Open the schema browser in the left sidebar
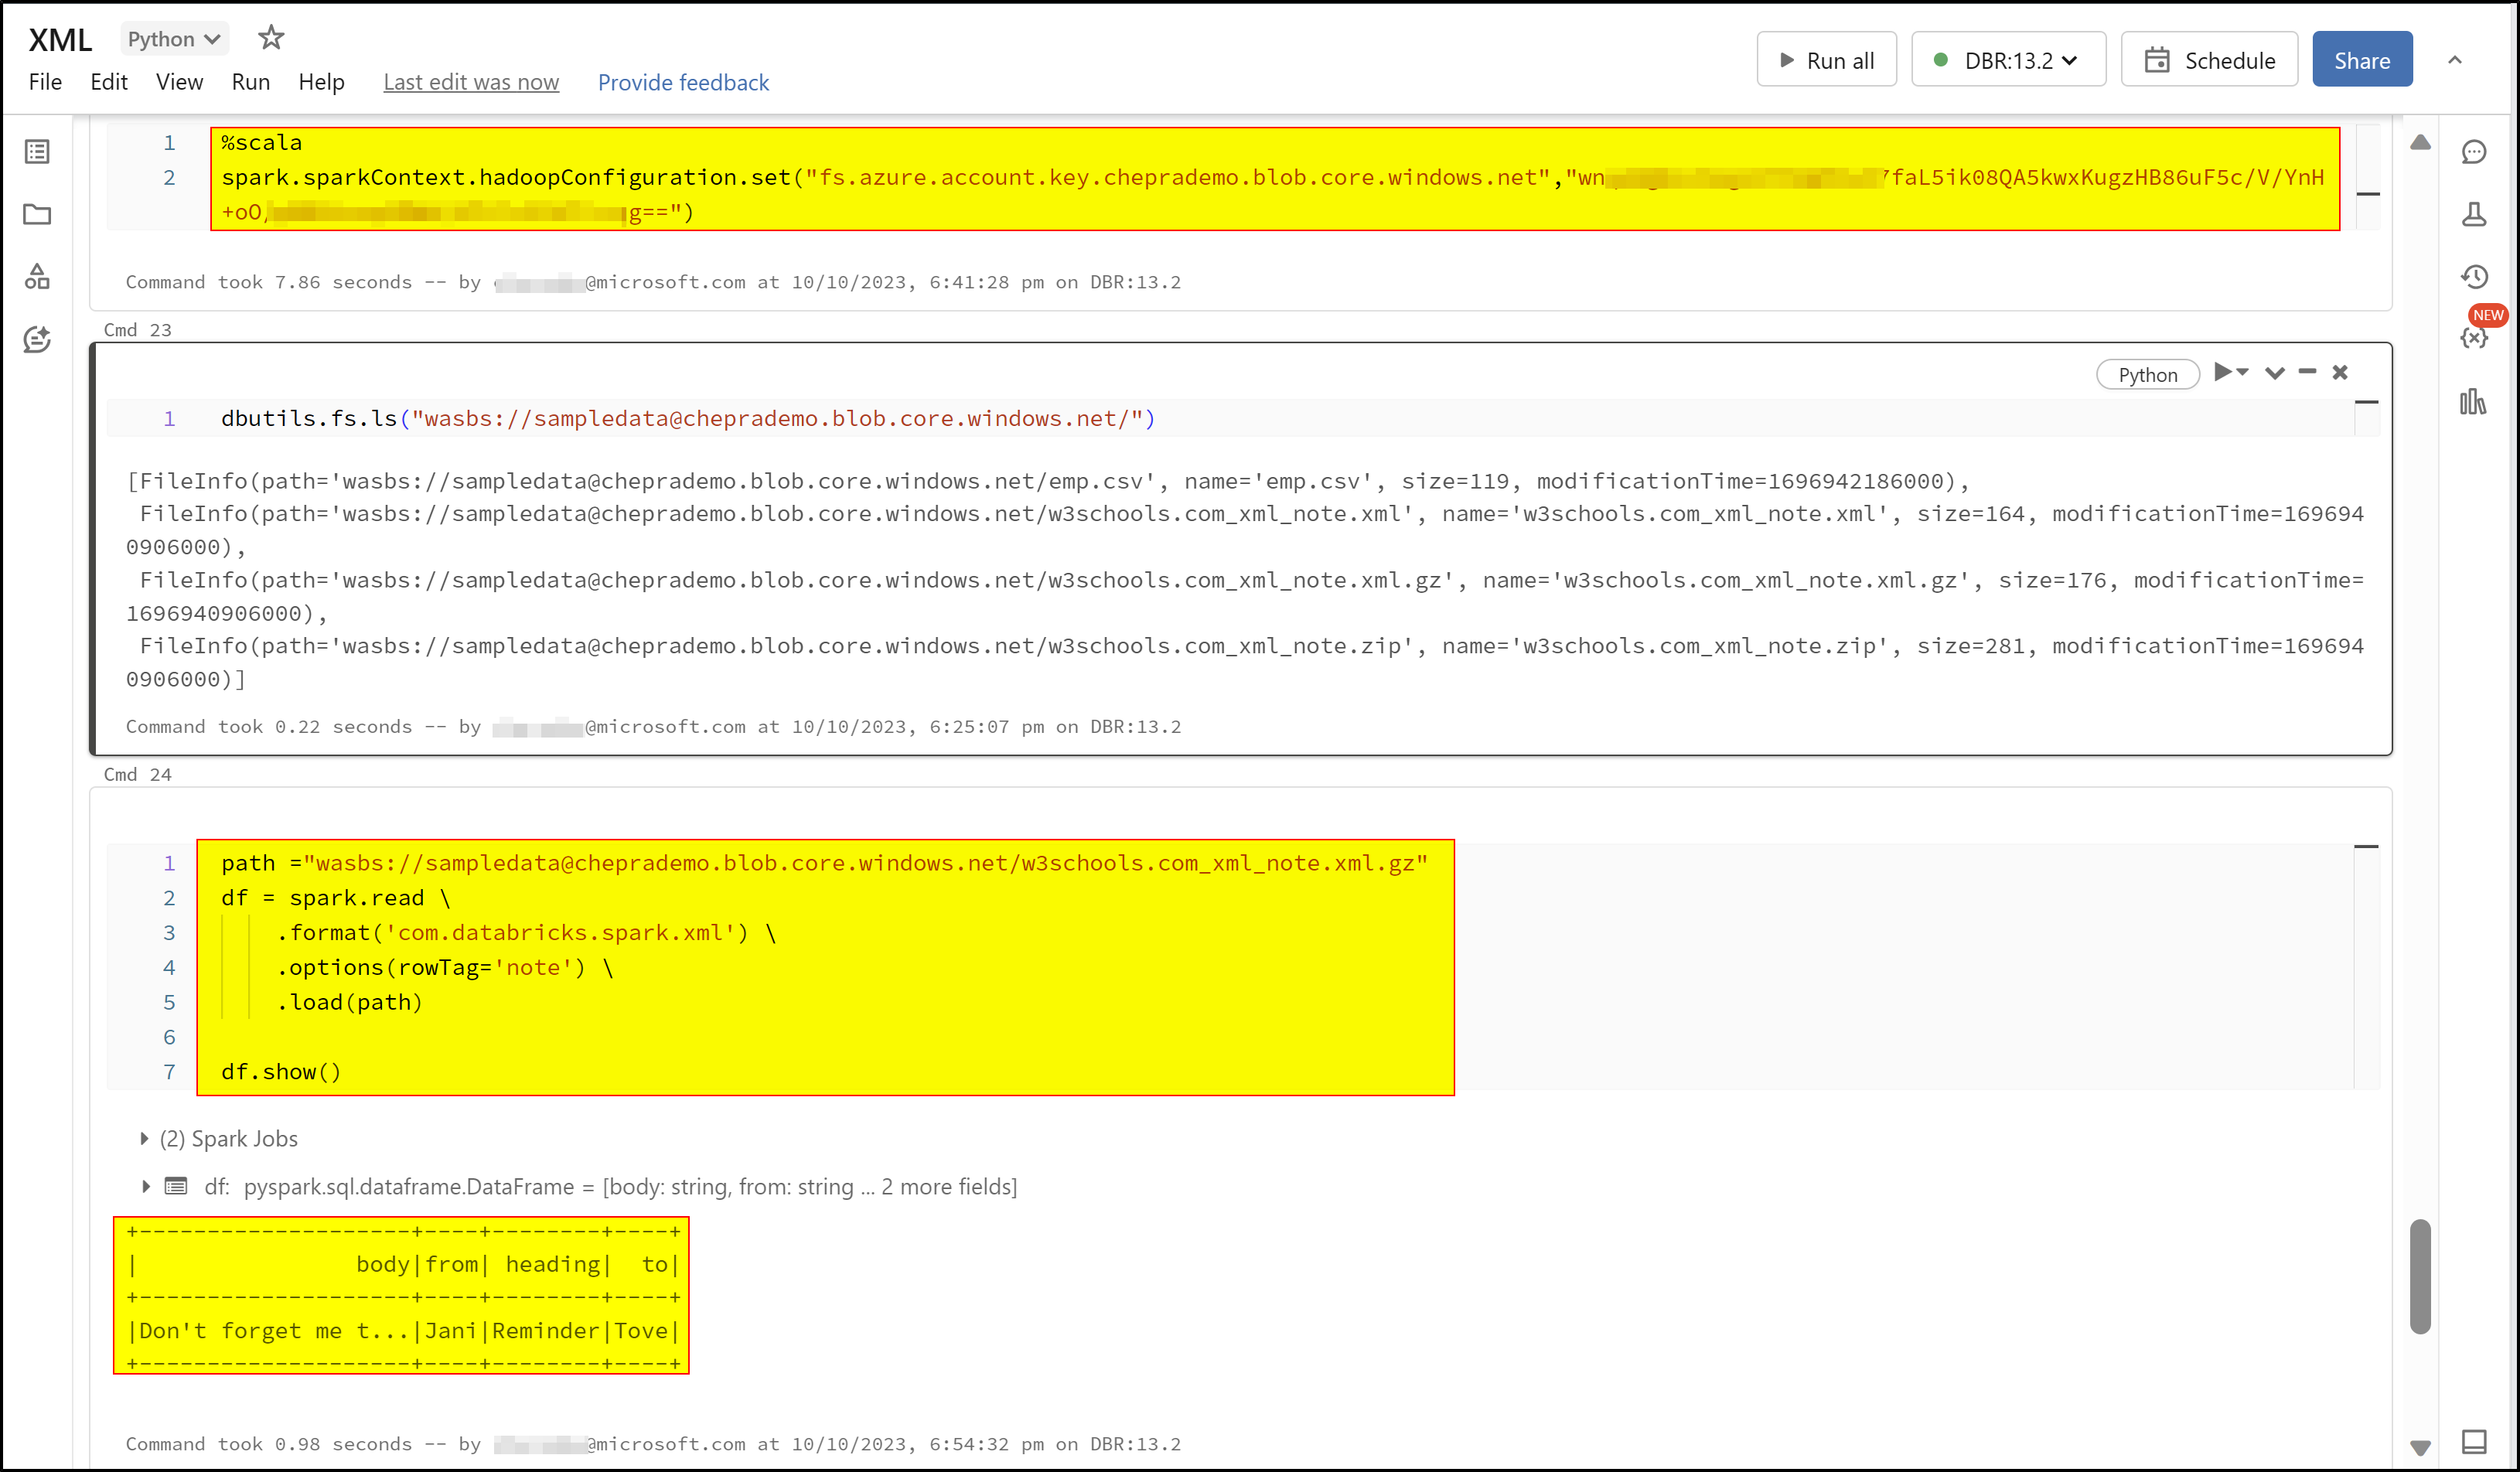The width and height of the screenshot is (2520, 1472). (37, 278)
